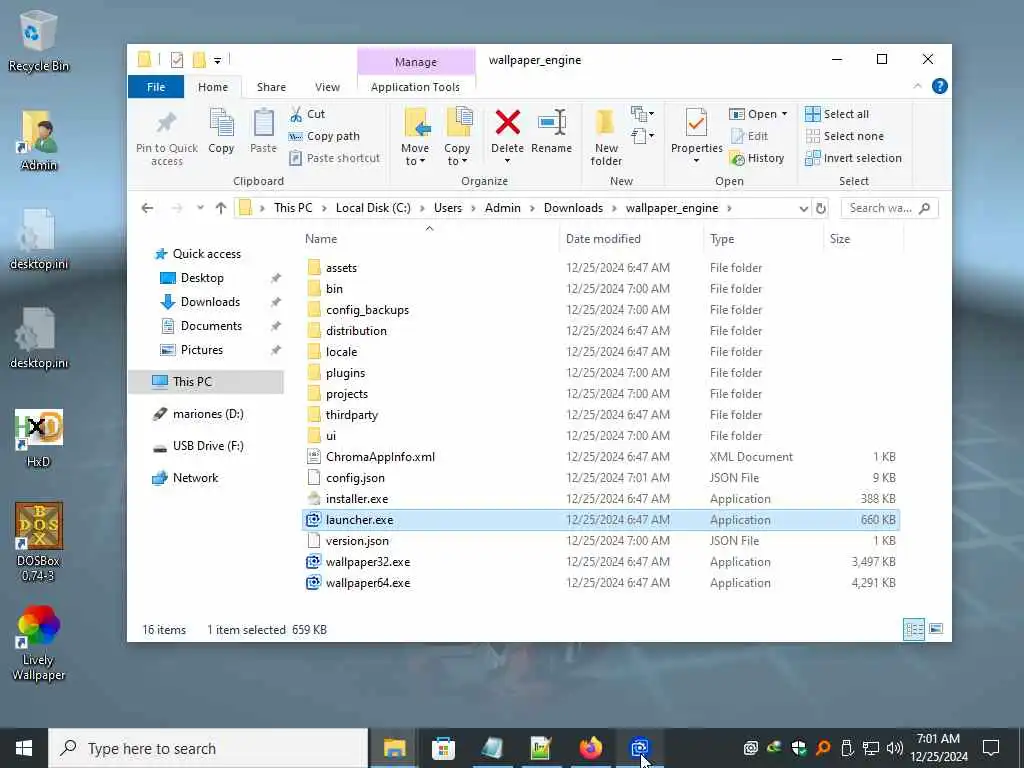Click the Pin to Quick access icon

tap(166, 123)
